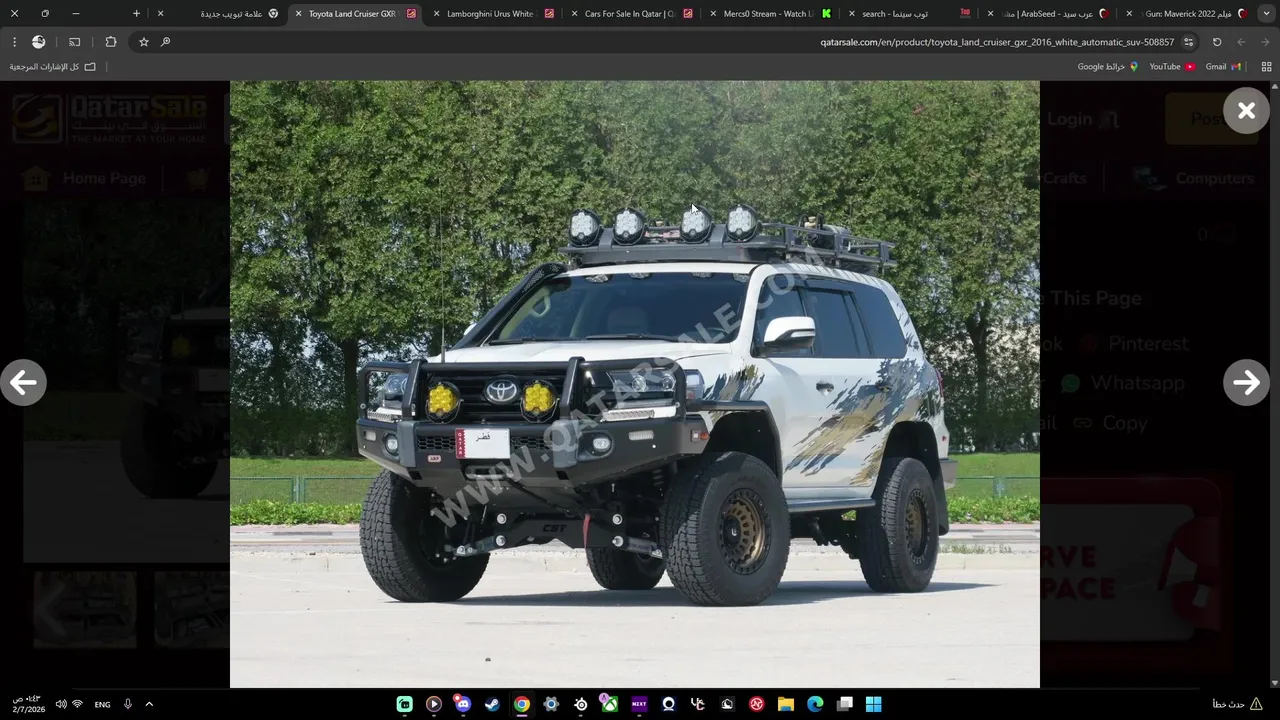This screenshot has width=1280, height=720.
Task: Open the volume speaker icon in tray
Action: coord(61,704)
